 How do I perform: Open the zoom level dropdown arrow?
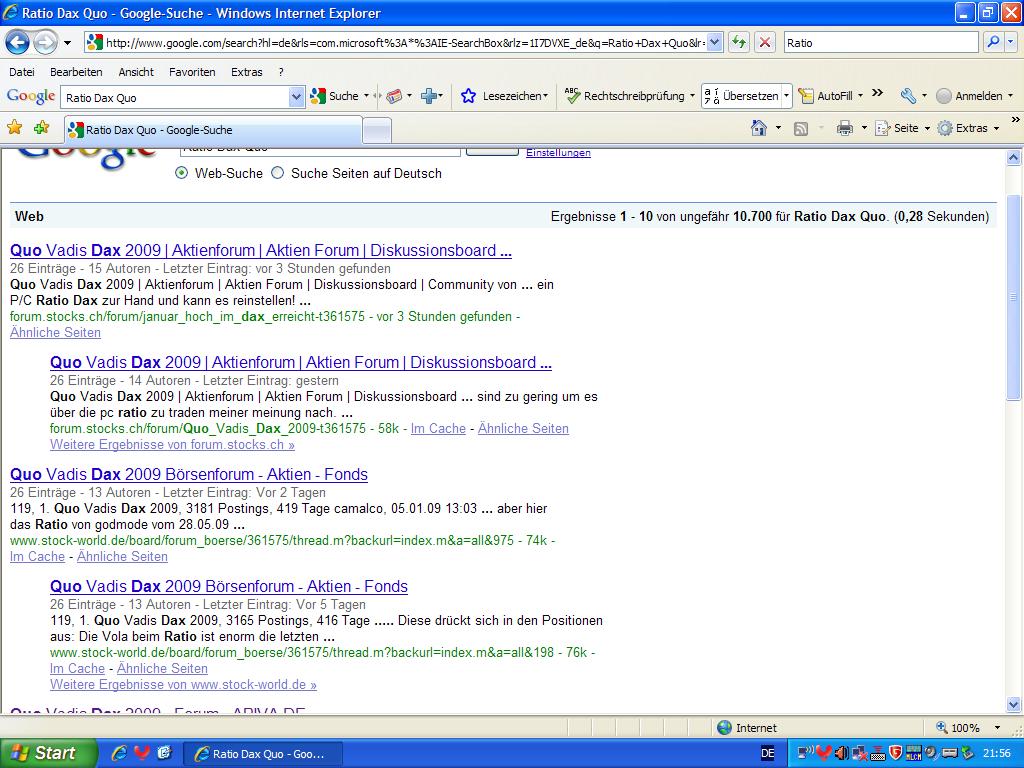click(997, 728)
